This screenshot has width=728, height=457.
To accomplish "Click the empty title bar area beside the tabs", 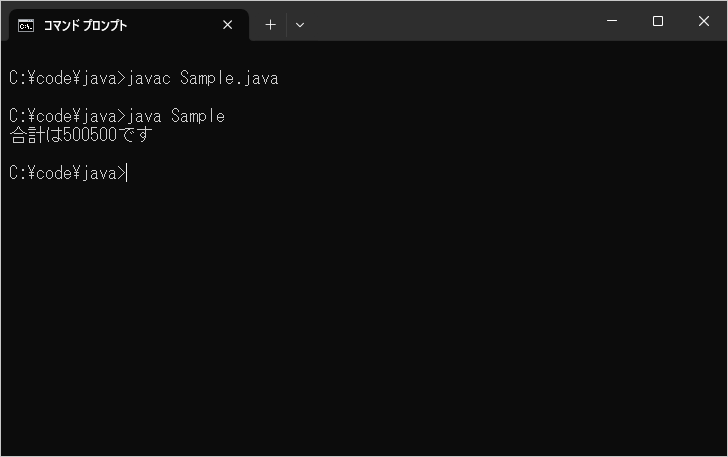I will tap(446, 21).
